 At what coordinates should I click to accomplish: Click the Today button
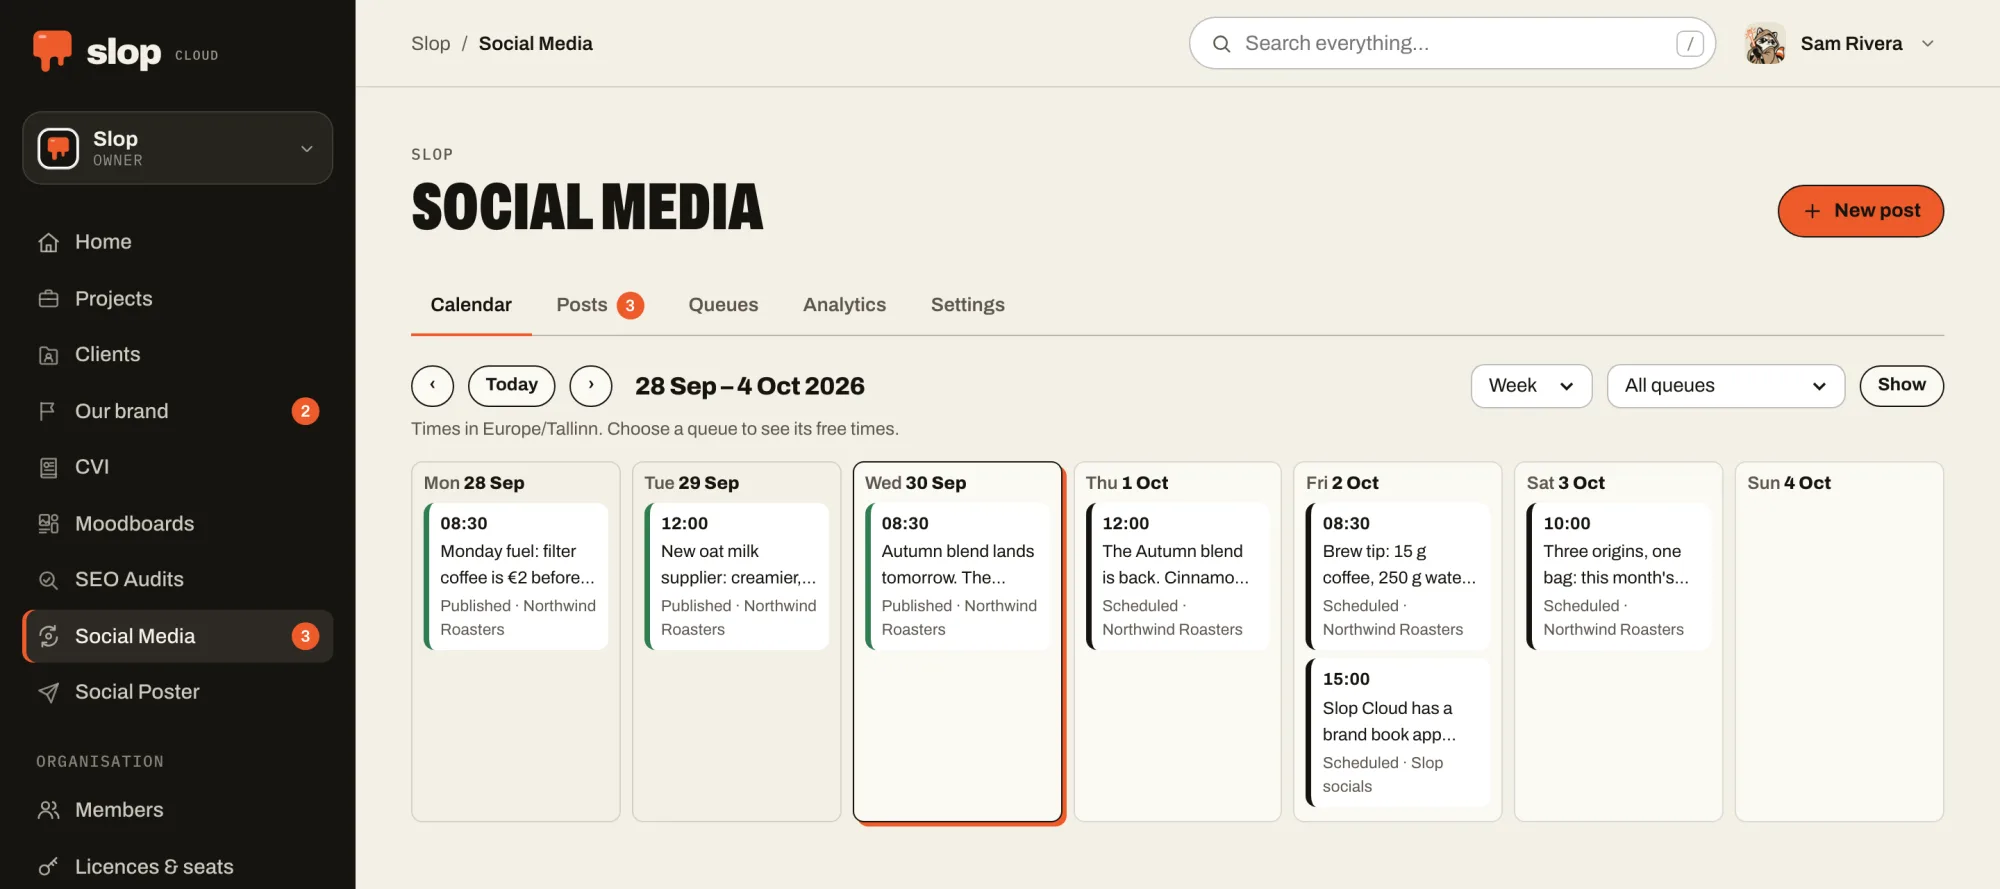[x=511, y=386]
